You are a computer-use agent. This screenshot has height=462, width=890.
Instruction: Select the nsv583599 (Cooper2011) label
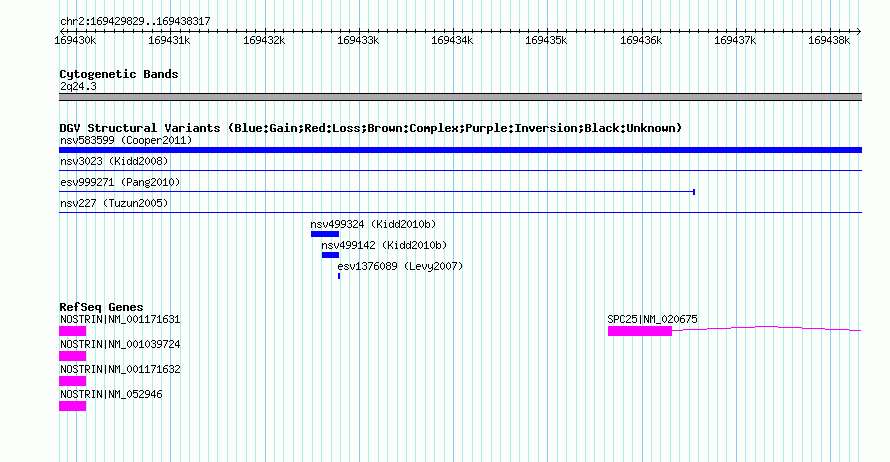click(x=126, y=140)
